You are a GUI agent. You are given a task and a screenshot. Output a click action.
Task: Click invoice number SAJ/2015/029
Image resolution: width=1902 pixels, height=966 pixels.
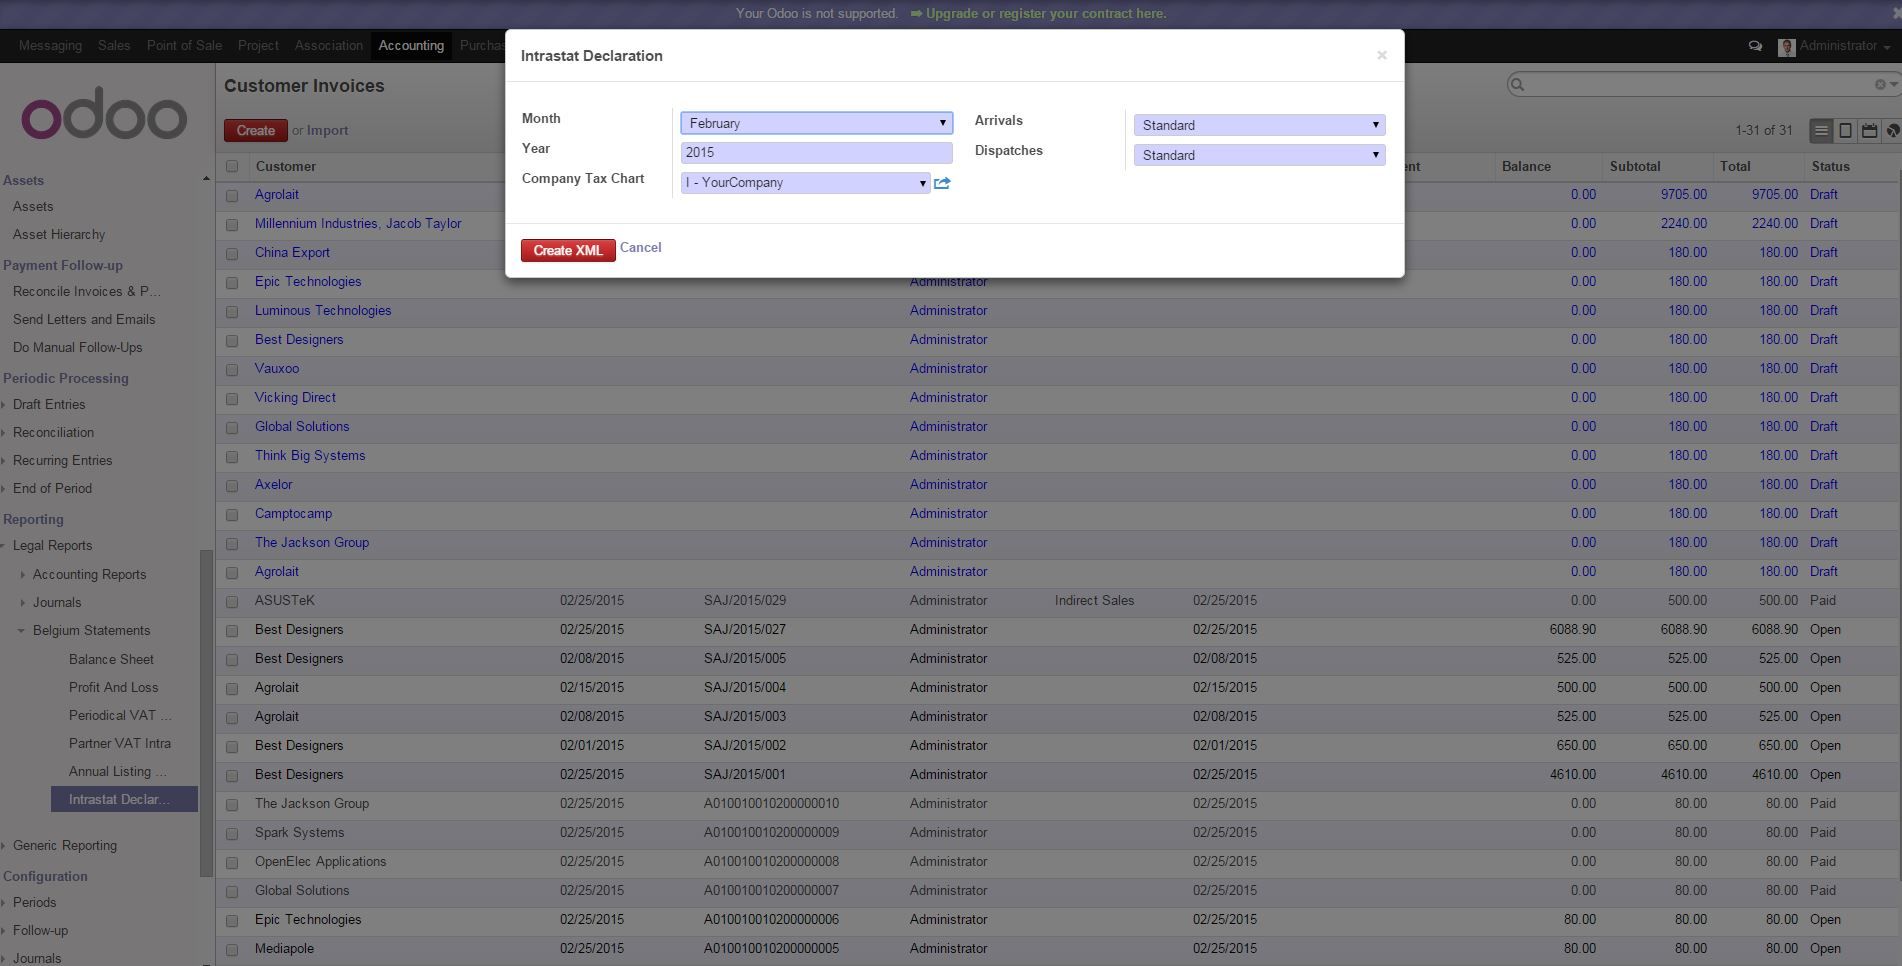[x=744, y=600]
